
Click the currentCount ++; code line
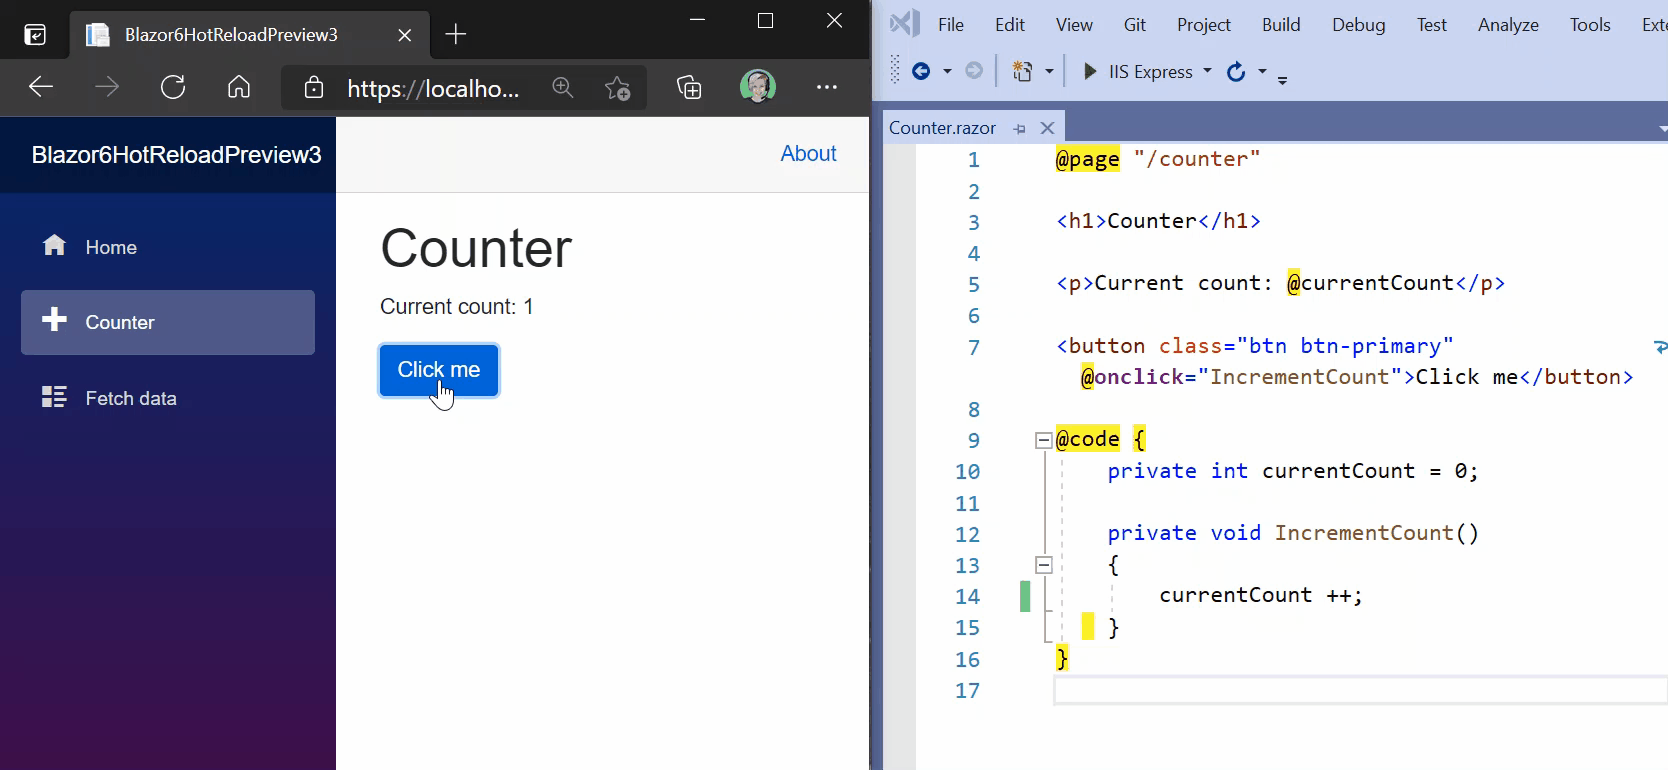[1260, 595]
